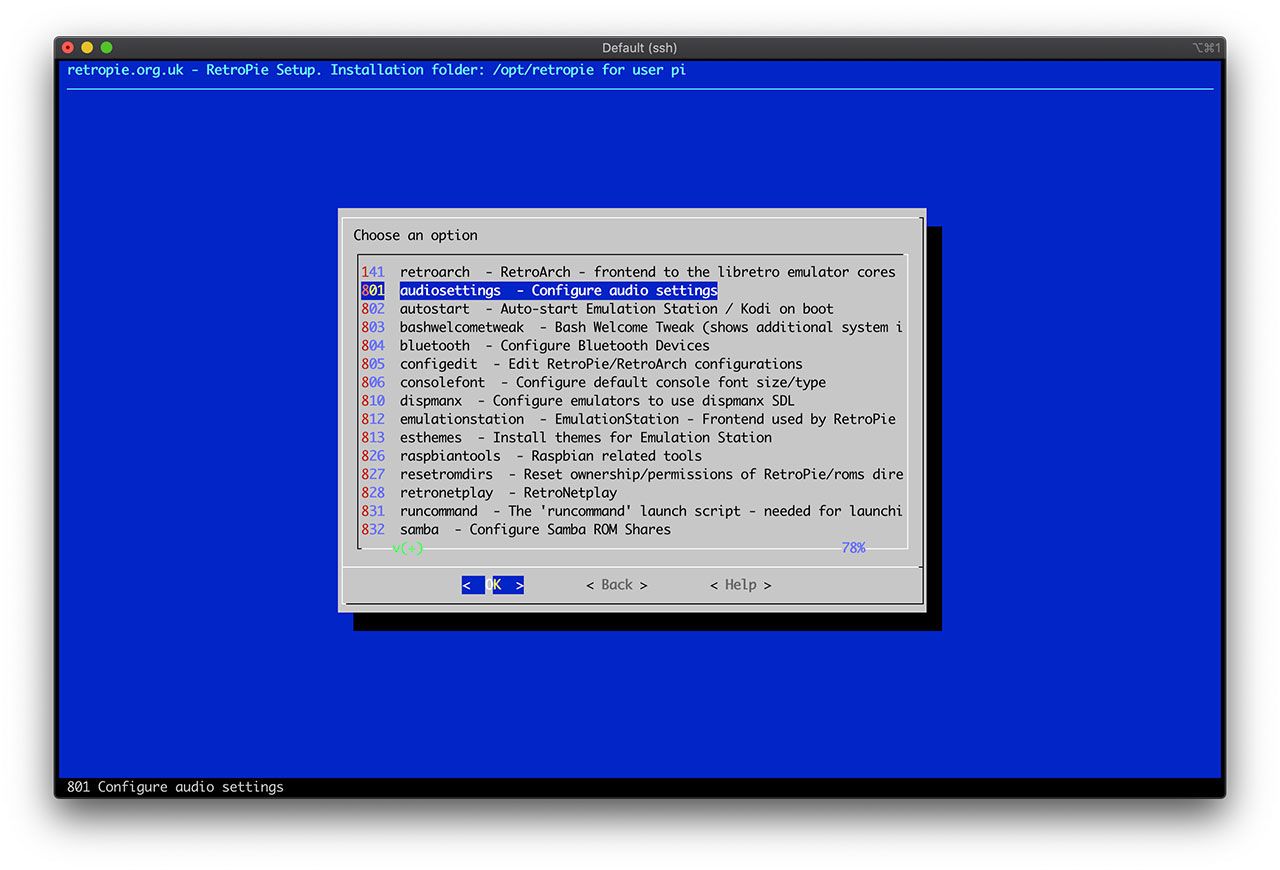1280x870 pixels.
Task: Click the Help button
Action: 740,585
